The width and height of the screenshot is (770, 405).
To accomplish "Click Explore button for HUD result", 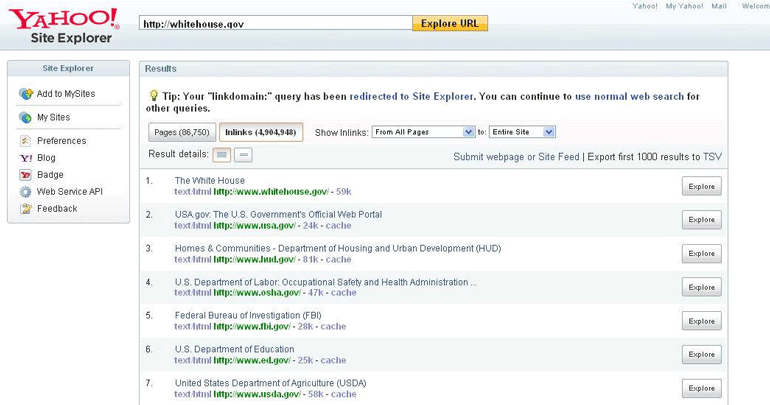I will [x=702, y=254].
